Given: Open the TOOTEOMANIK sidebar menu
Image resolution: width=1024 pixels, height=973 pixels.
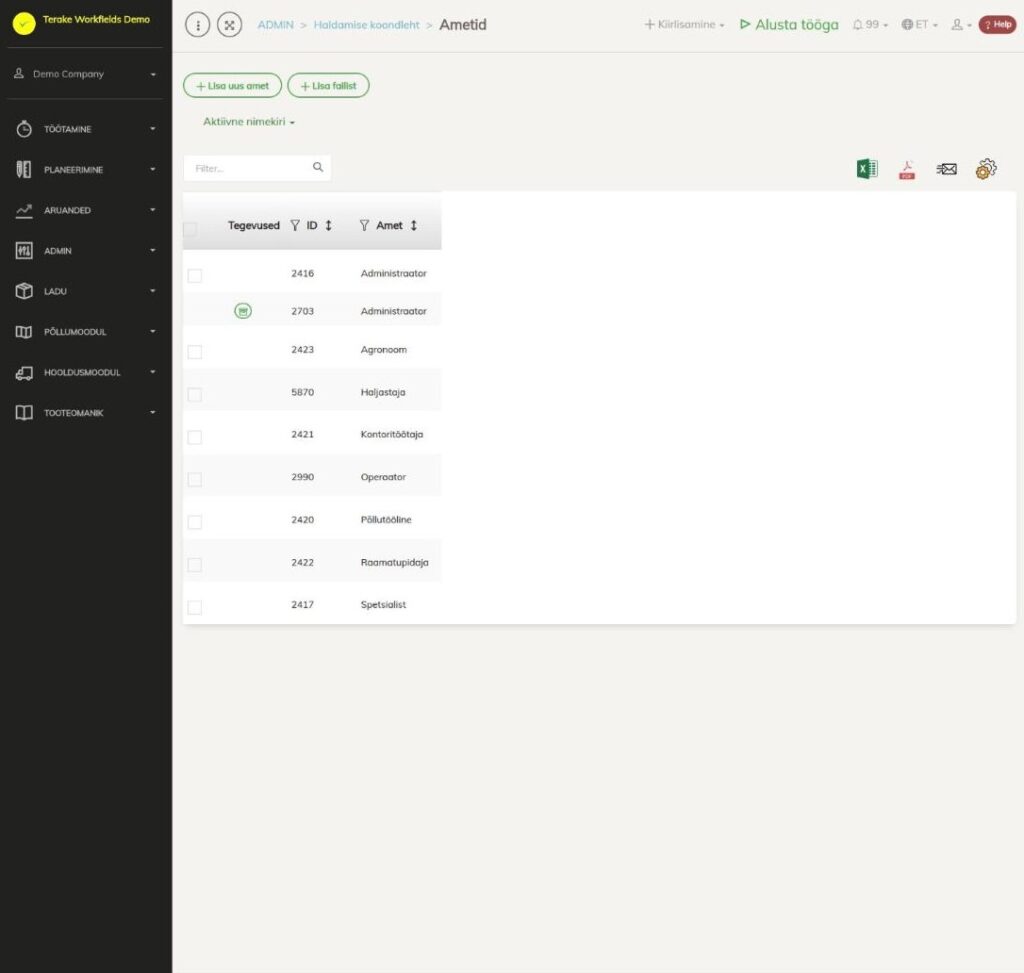Looking at the screenshot, I should click(x=86, y=413).
